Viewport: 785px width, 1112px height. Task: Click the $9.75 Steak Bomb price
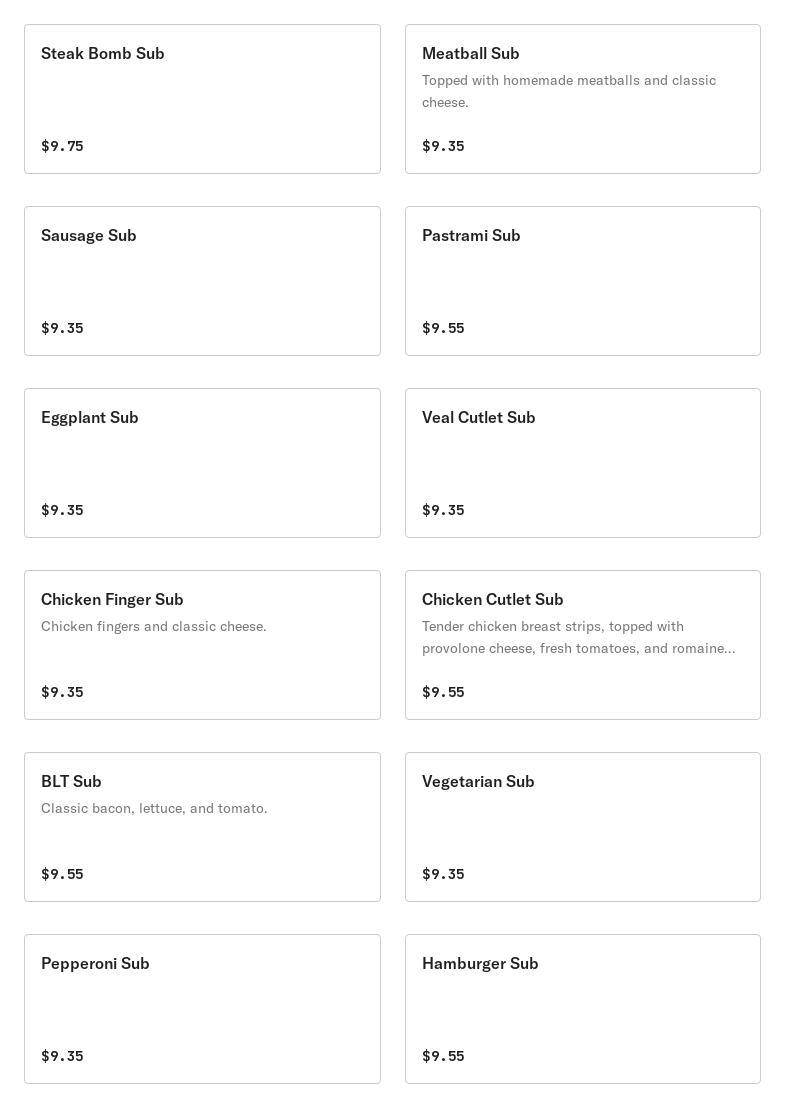62,146
